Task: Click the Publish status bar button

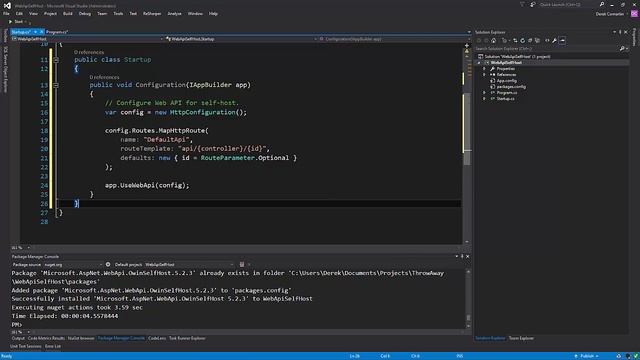Action: pos(587,356)
